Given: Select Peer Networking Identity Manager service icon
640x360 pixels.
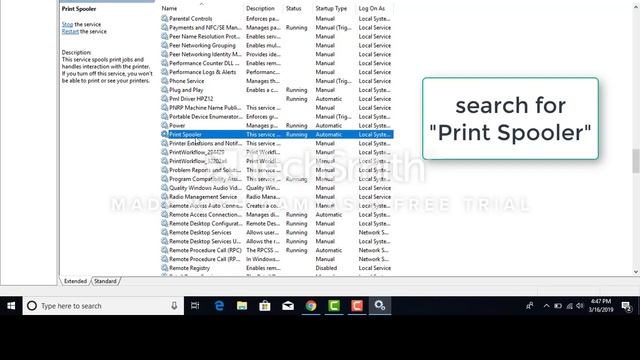Looking at the screenshot, I should [164, 54].
